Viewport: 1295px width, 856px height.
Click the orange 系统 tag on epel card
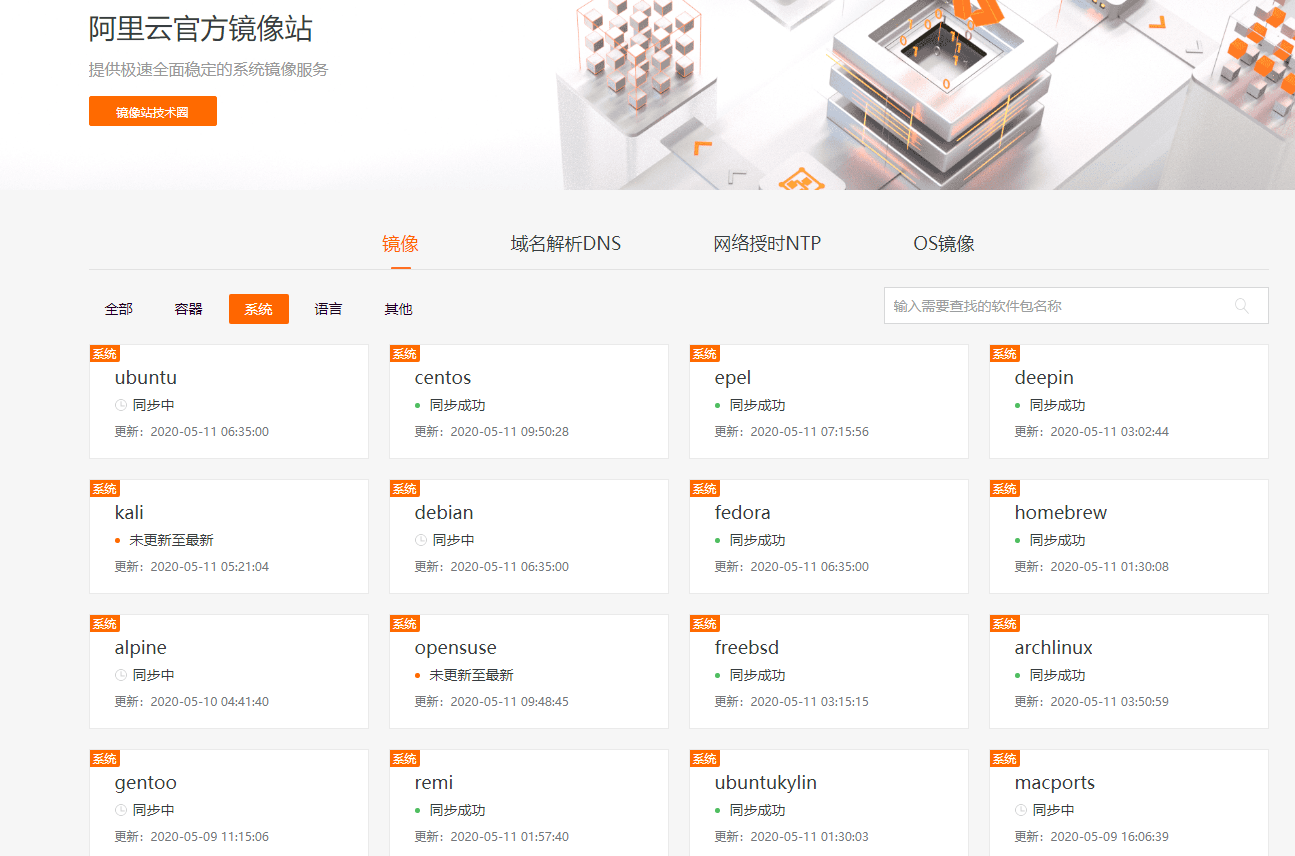[x=705, y=354]
